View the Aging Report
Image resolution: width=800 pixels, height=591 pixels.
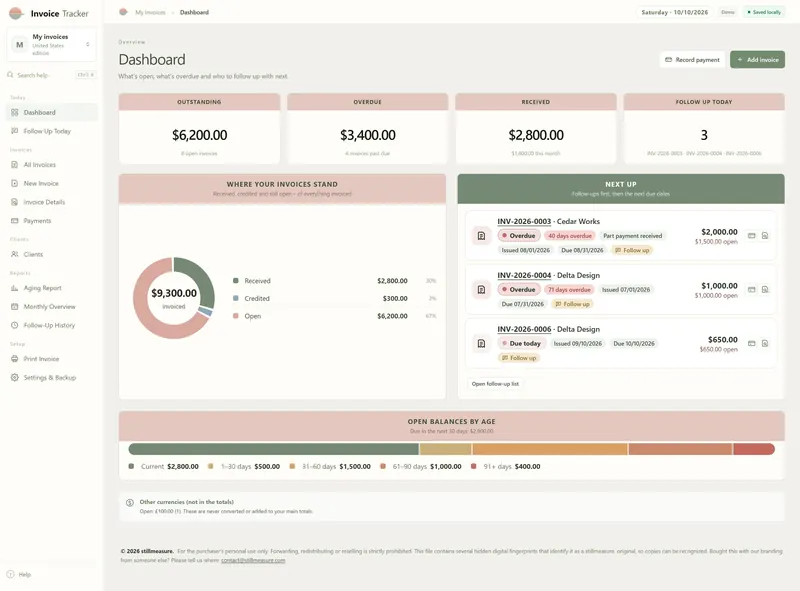[51, 288]
